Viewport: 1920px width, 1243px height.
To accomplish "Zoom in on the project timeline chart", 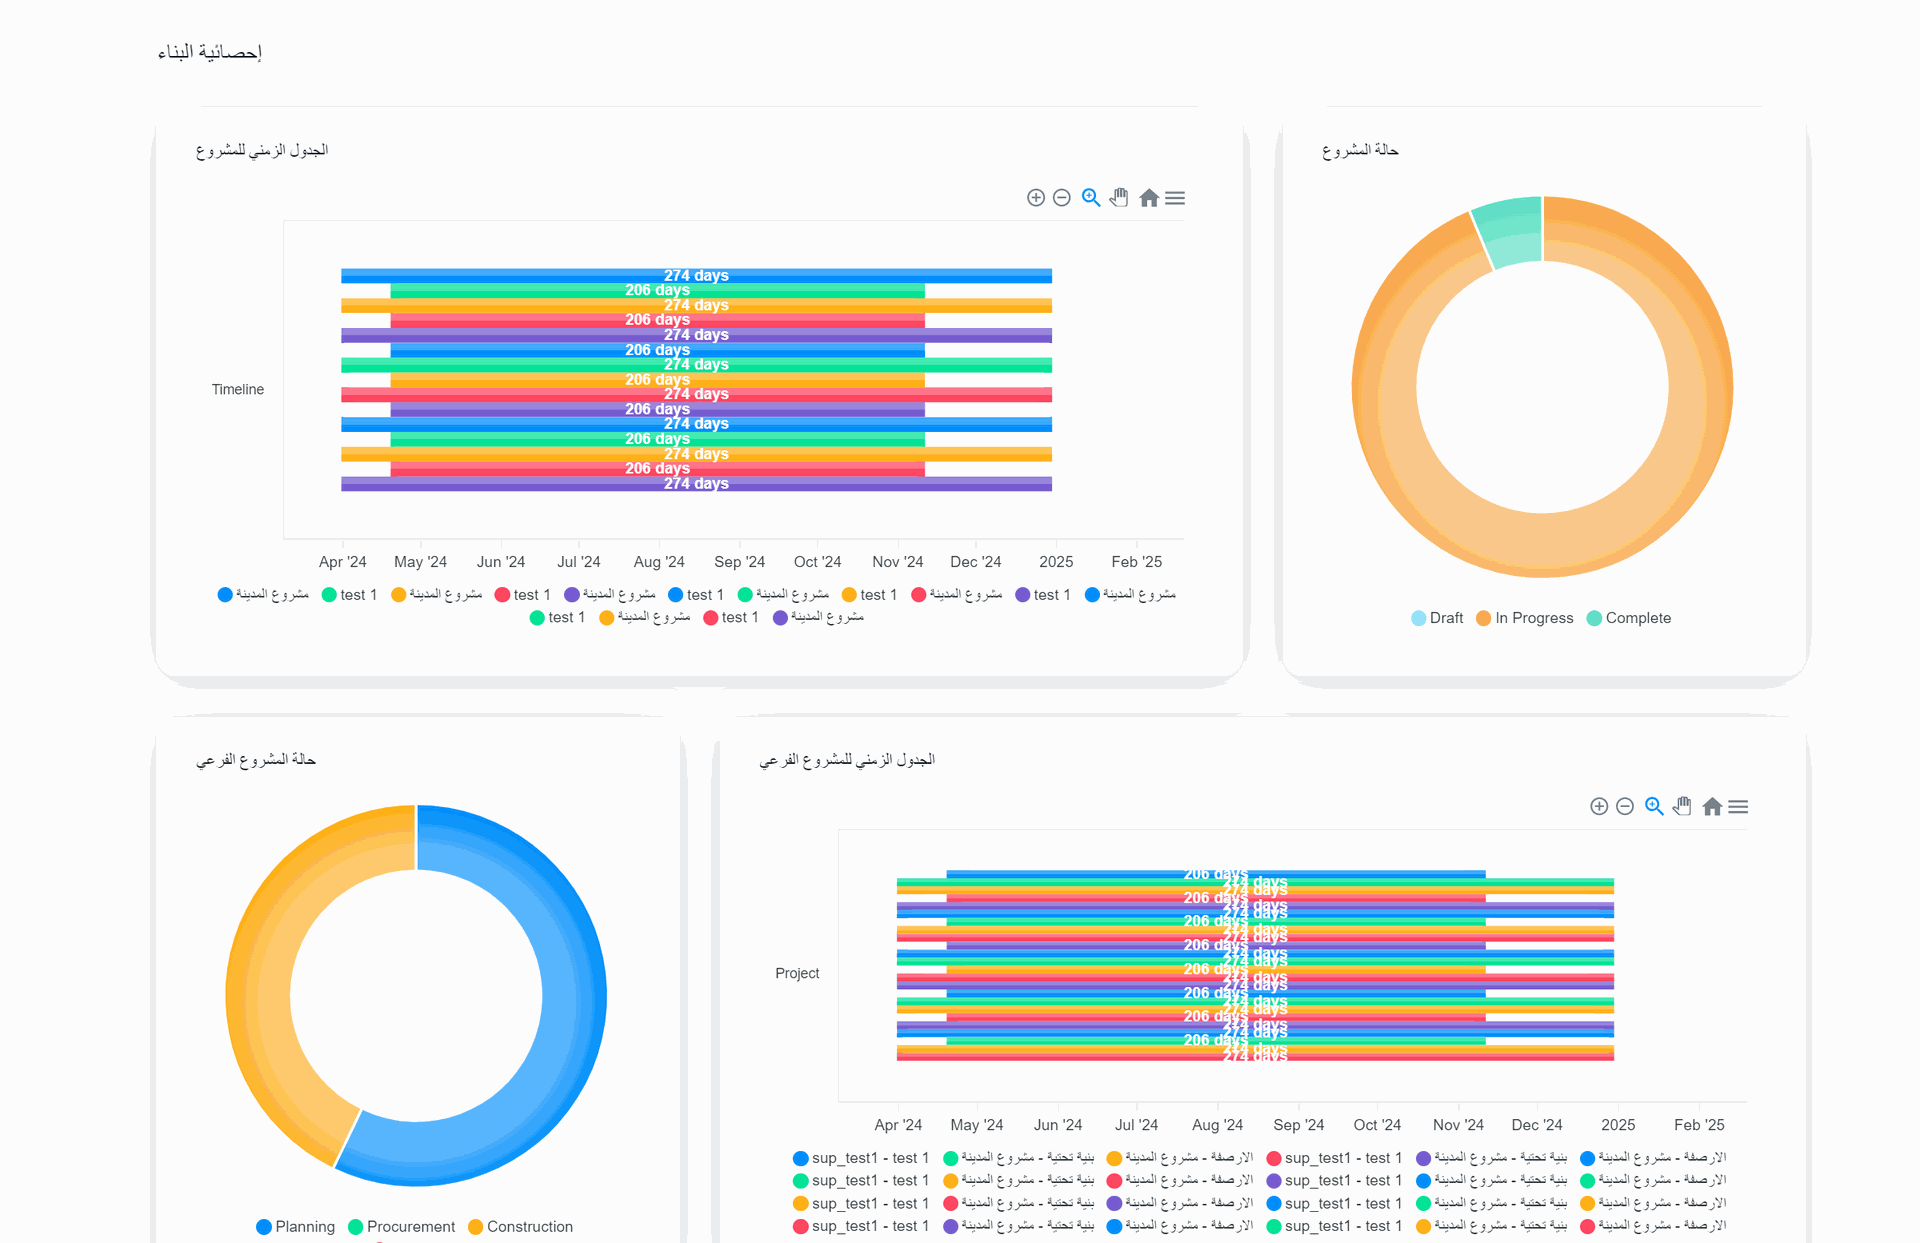I will click(1036, 198).
